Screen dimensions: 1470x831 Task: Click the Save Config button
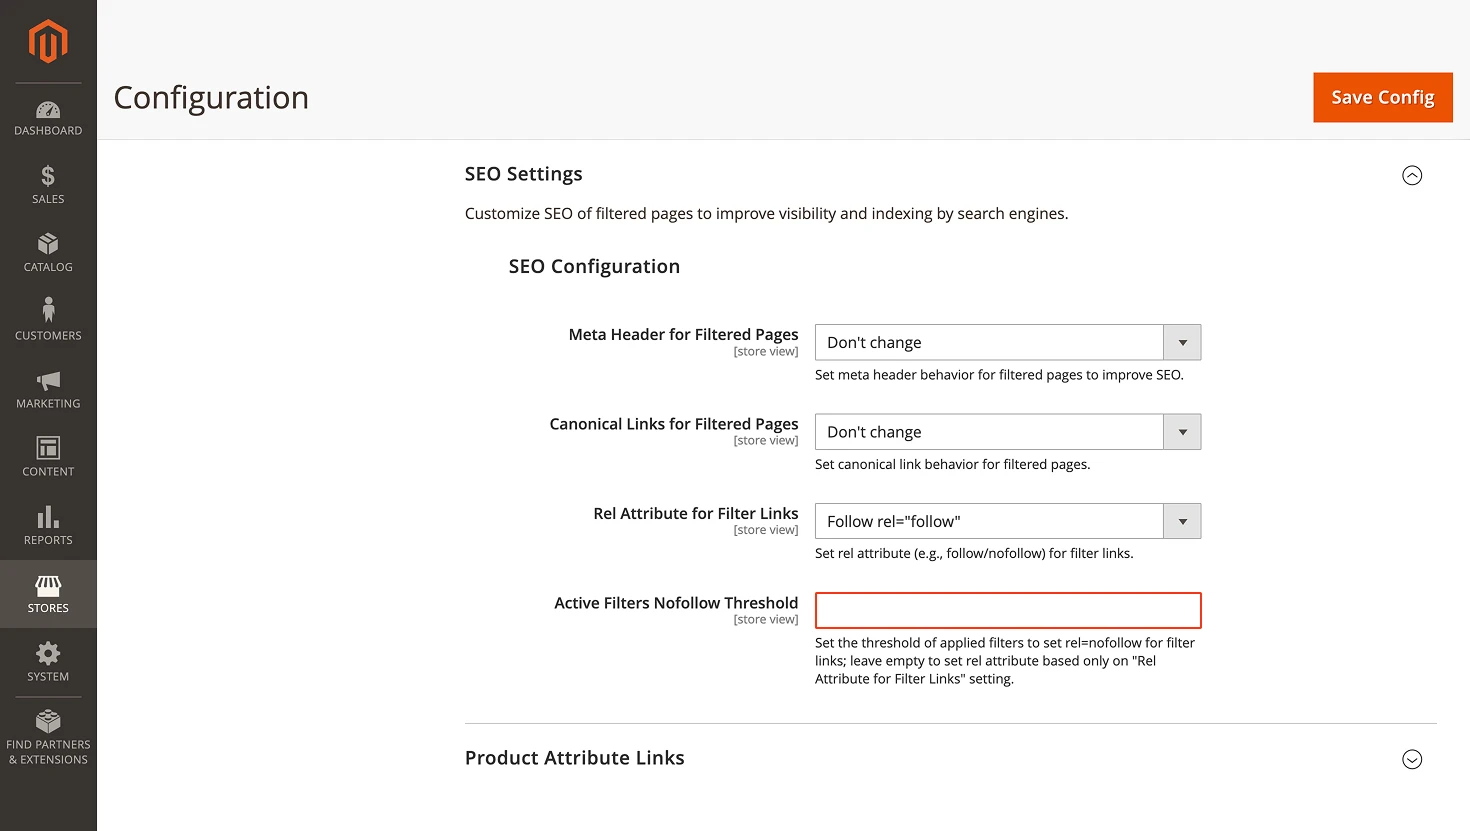pos(1382,97)
